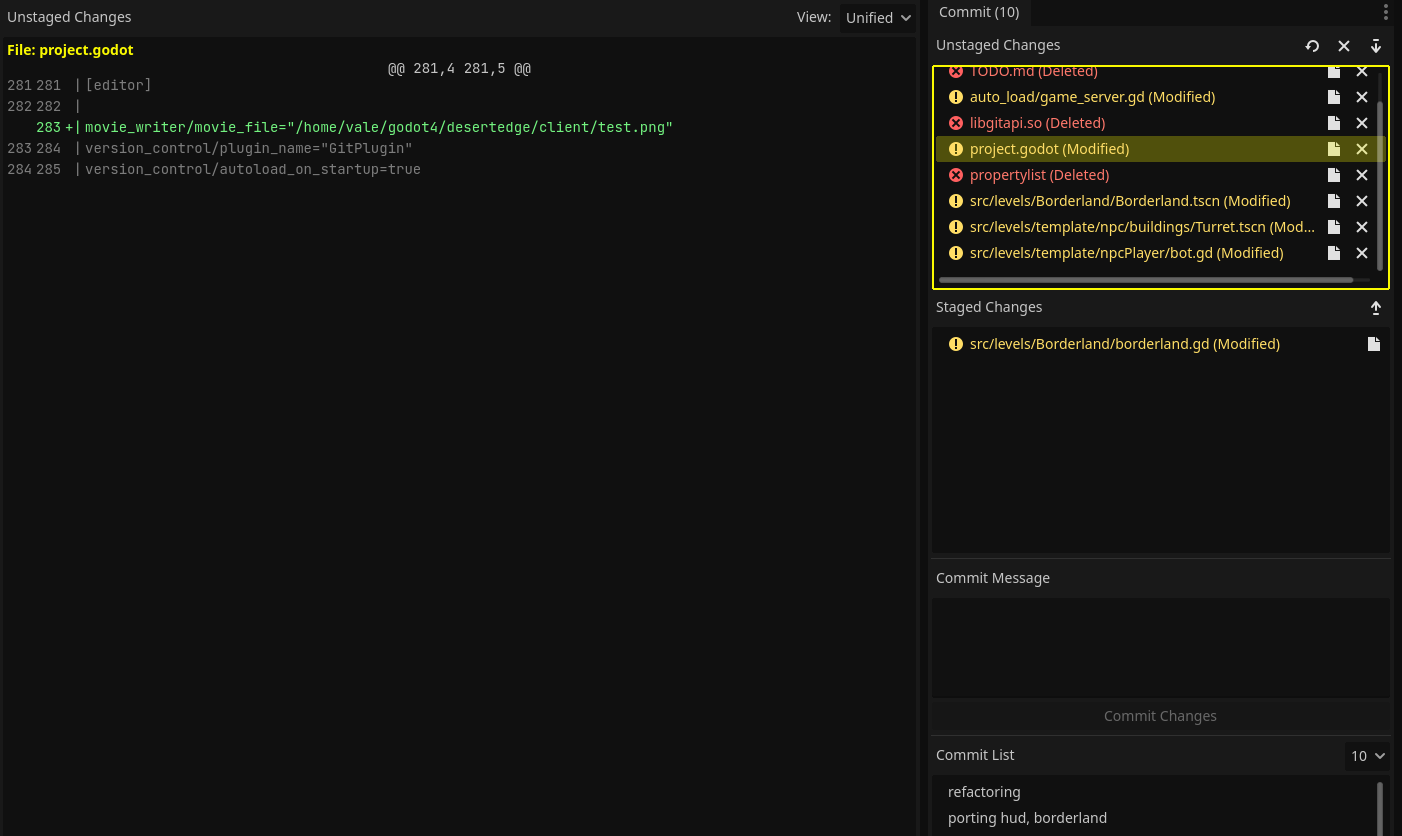This screenshot has width=1402, height=836.
Task: Select libgitapi.so (Deleted)
Action: (x=1037, y=123)
